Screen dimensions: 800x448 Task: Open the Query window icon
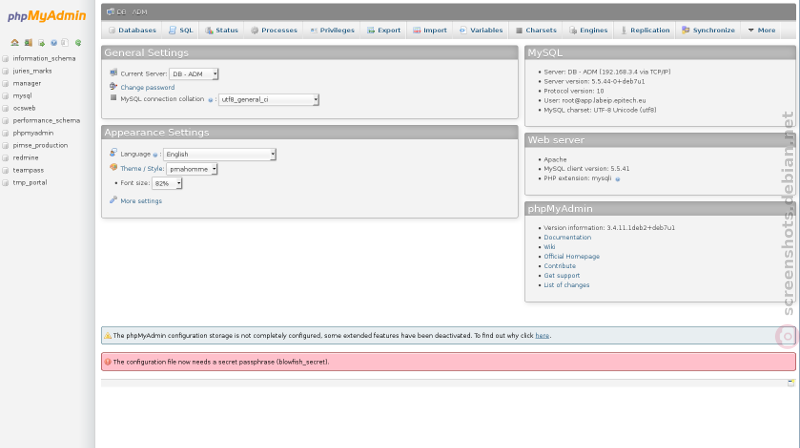pyautogui.click(x=41, y=43)
